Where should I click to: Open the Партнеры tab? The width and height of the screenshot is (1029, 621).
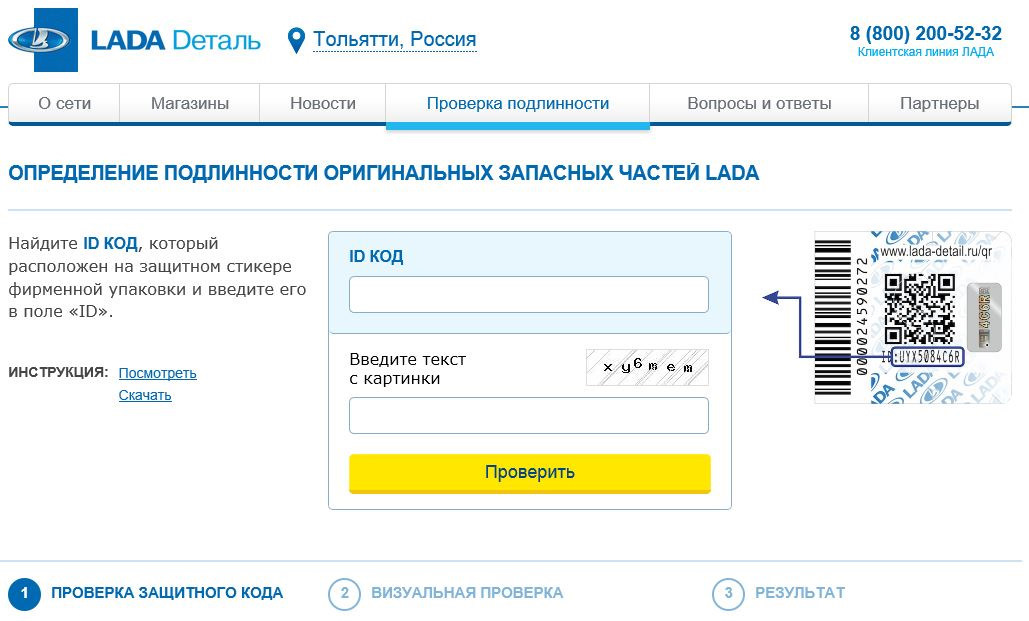point(939,103)
